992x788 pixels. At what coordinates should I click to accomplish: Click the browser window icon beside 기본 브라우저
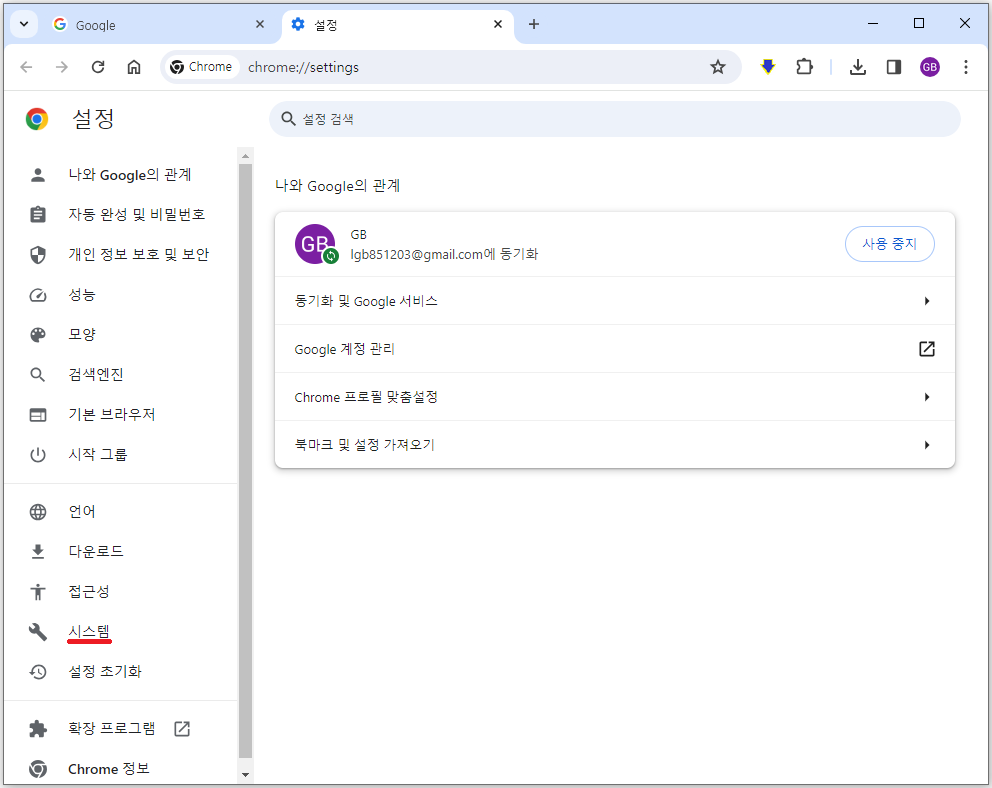click(x=38, y=415)
